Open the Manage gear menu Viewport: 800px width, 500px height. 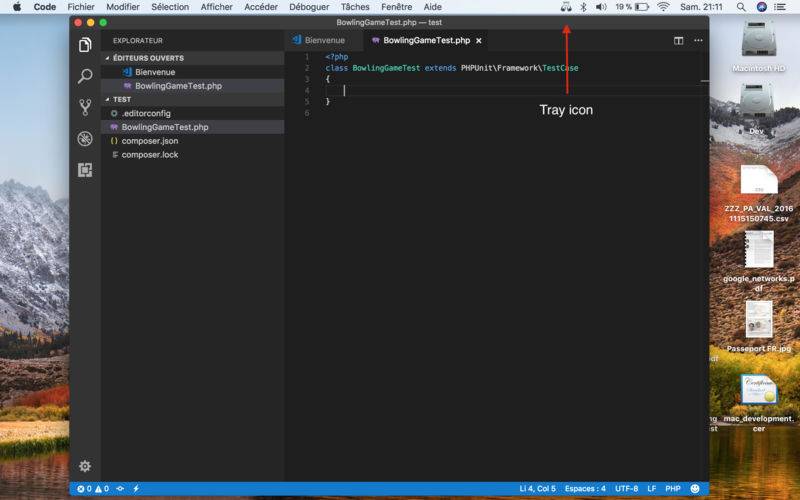click(85, 466)
